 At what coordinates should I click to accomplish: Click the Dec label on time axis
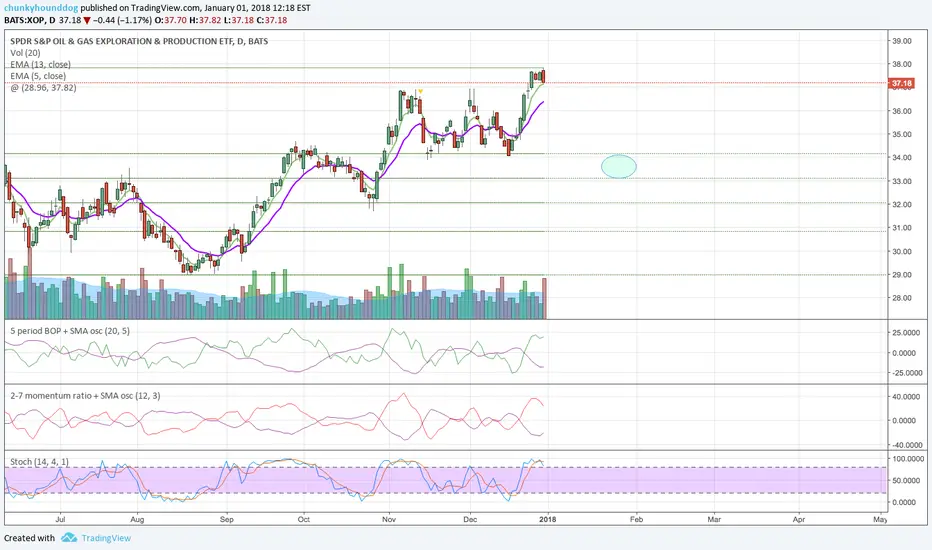470,519
